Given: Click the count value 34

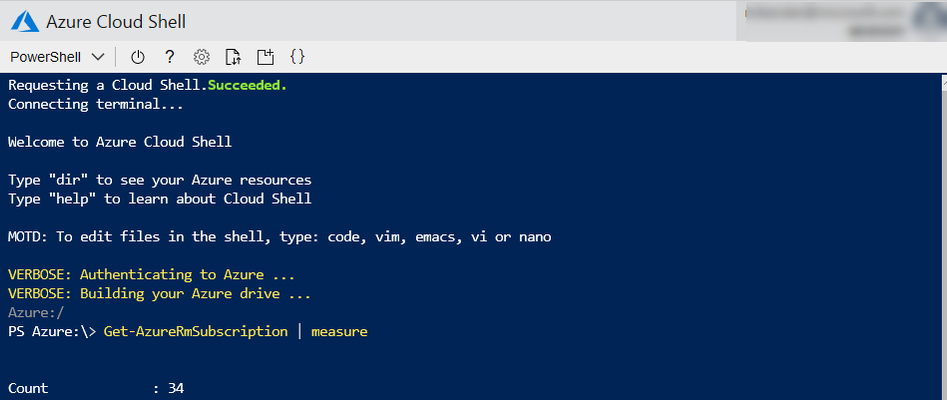Looking at the screenshot, I should [176, 389].
